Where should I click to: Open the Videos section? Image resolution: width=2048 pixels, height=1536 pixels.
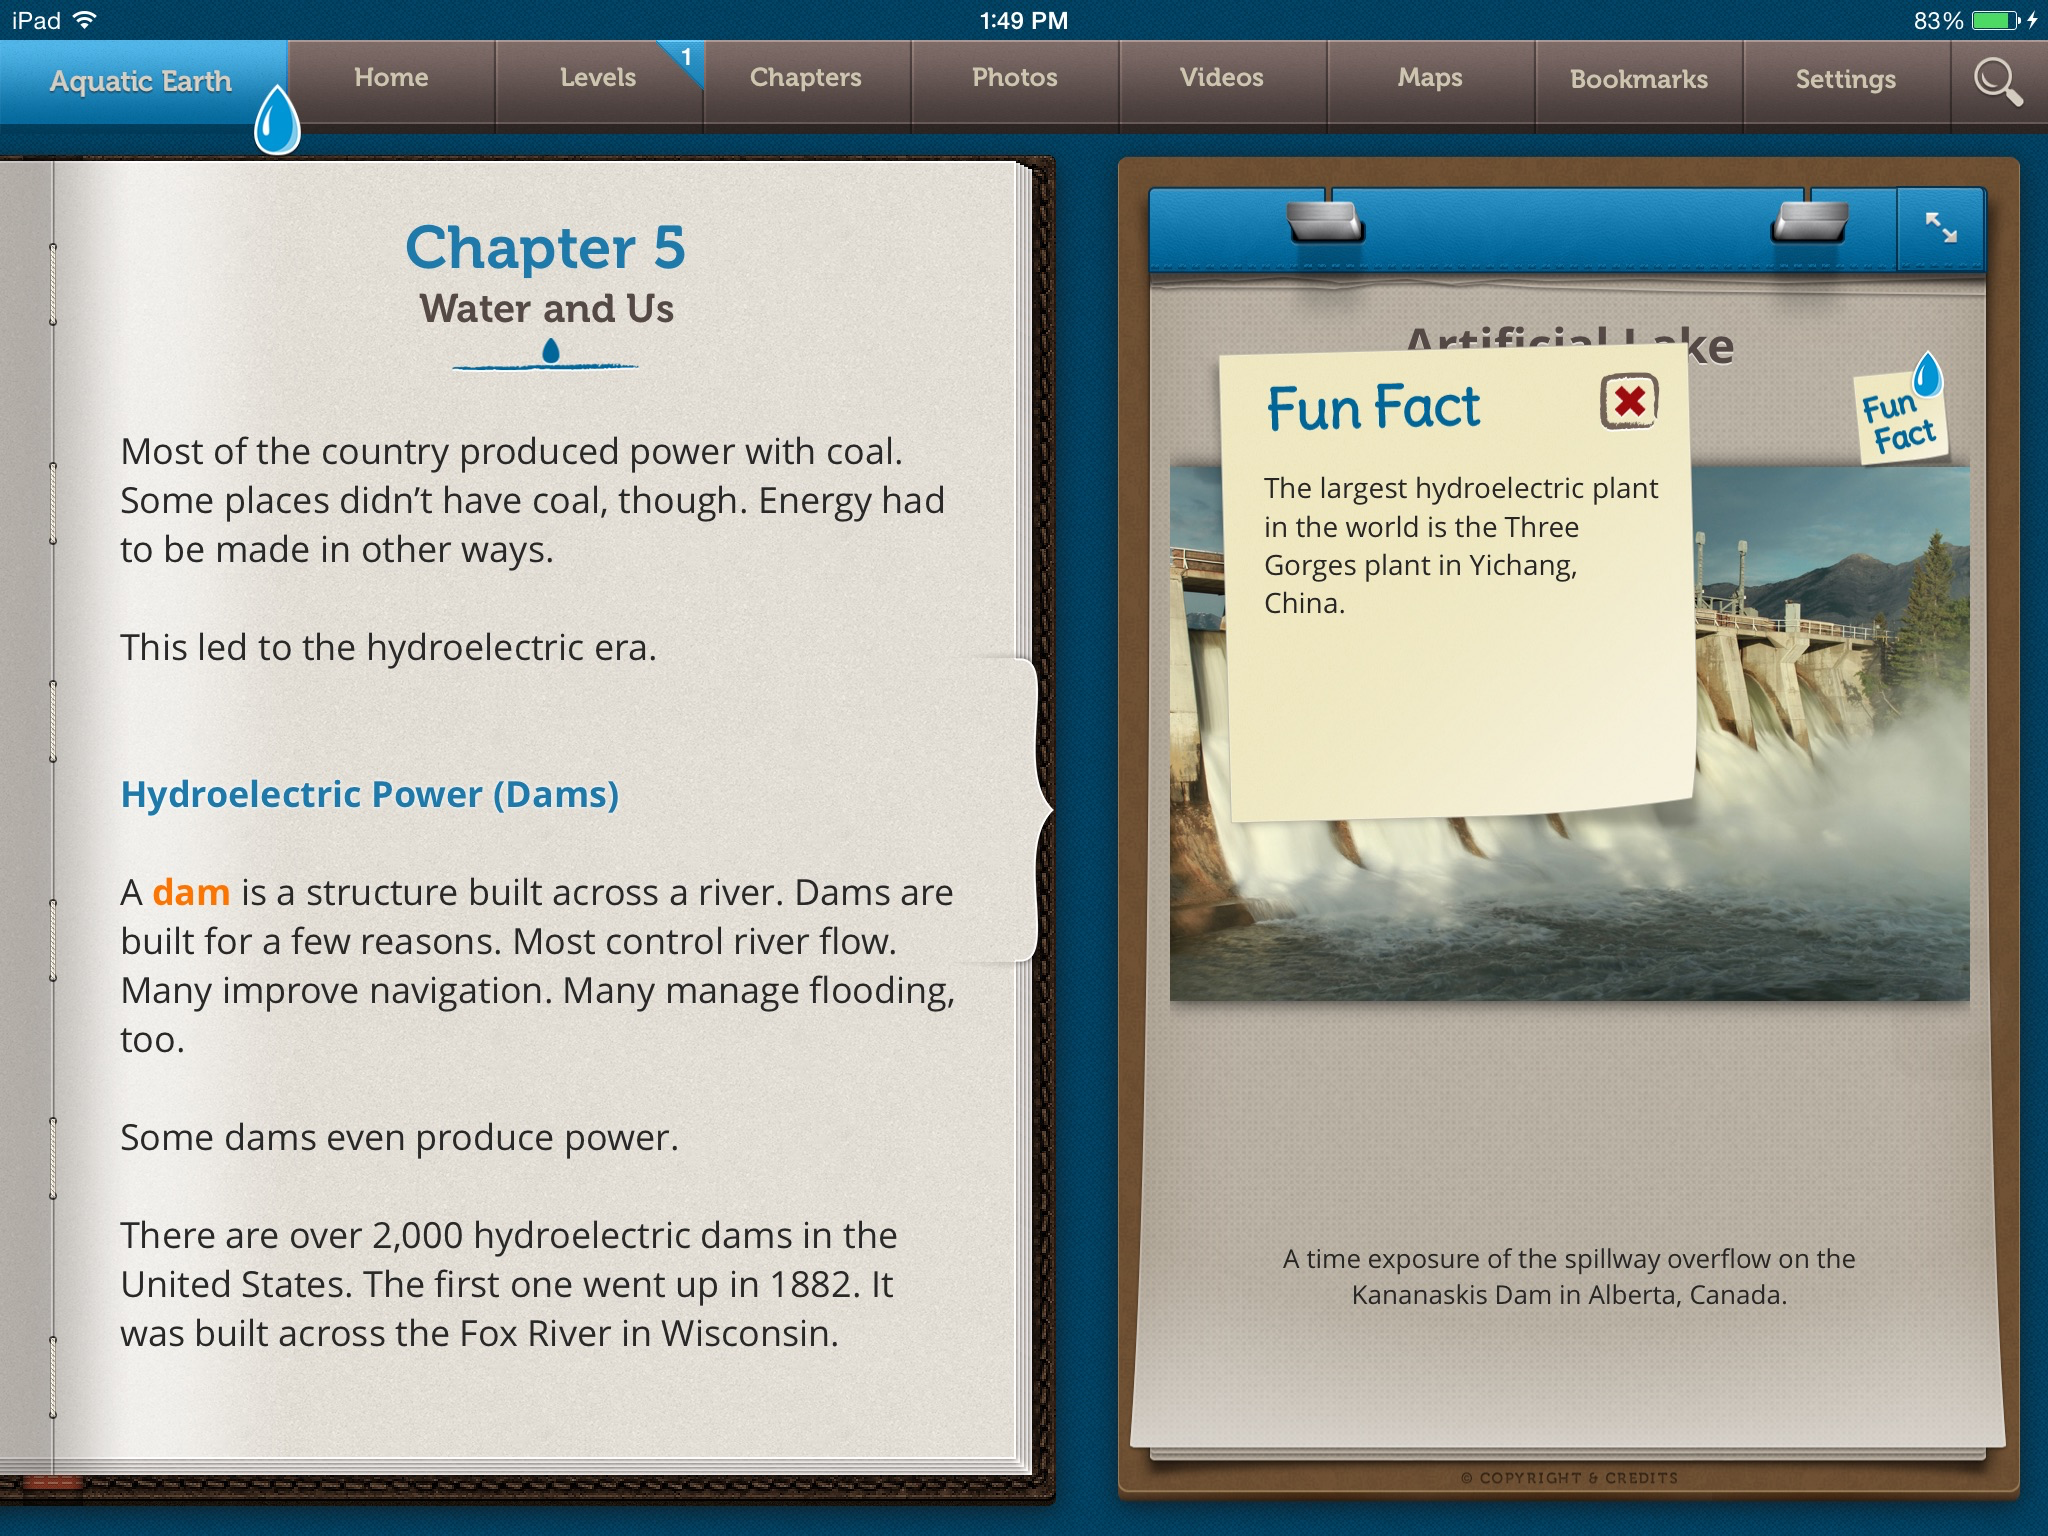point(1221,78)
